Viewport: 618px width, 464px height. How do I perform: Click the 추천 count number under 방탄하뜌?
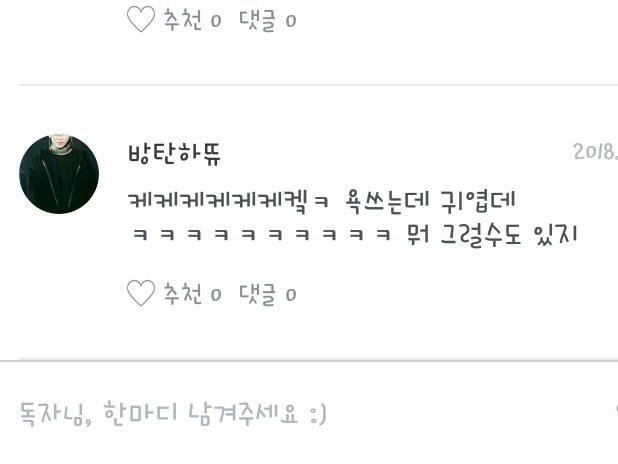tap(216, 295)
